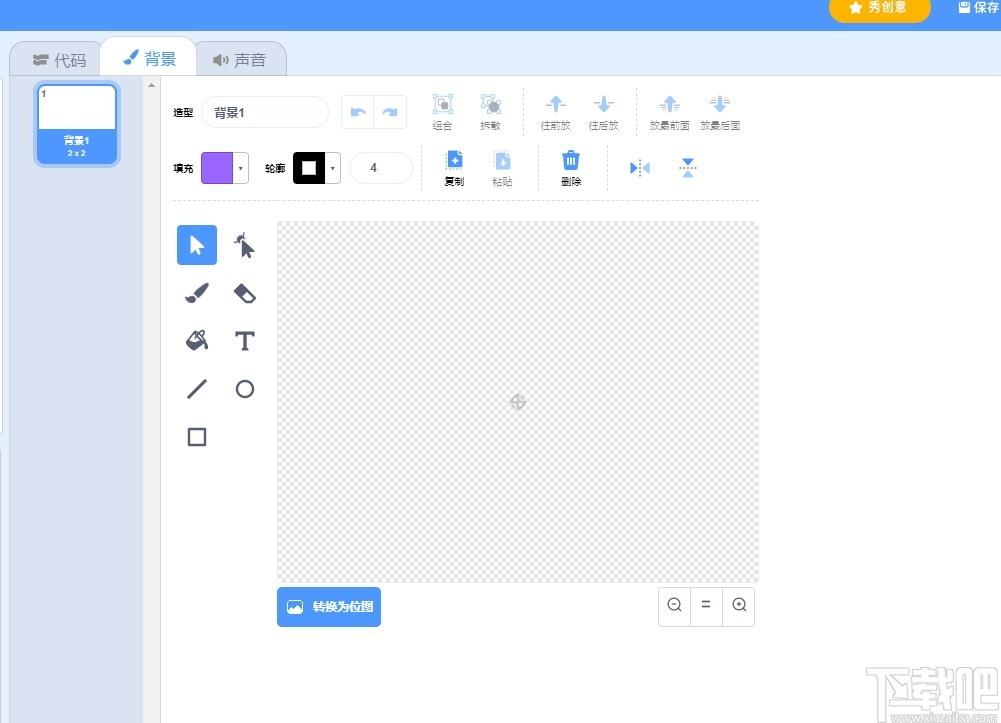The width and height of the screenshot is (1001, 723).
Task: Click the costume name field 背景1
Action: coord(266,113)
